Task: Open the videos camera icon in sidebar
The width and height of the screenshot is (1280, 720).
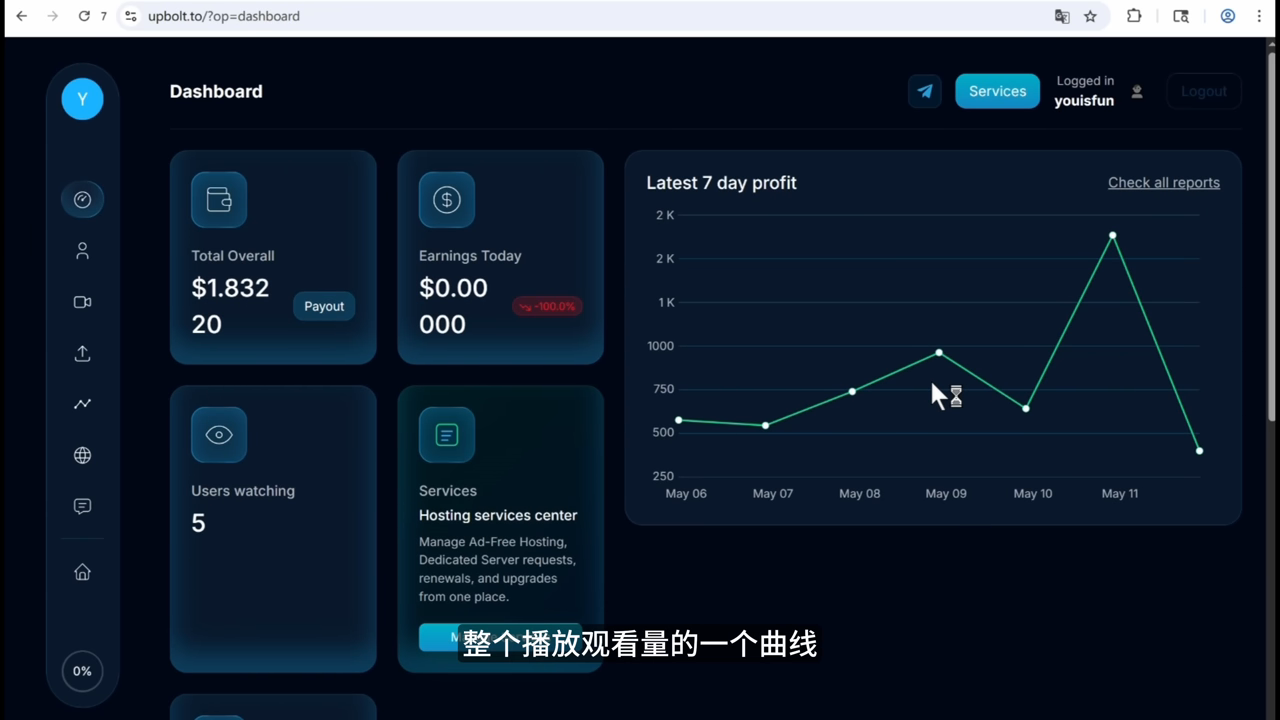Action: (82, 302)
